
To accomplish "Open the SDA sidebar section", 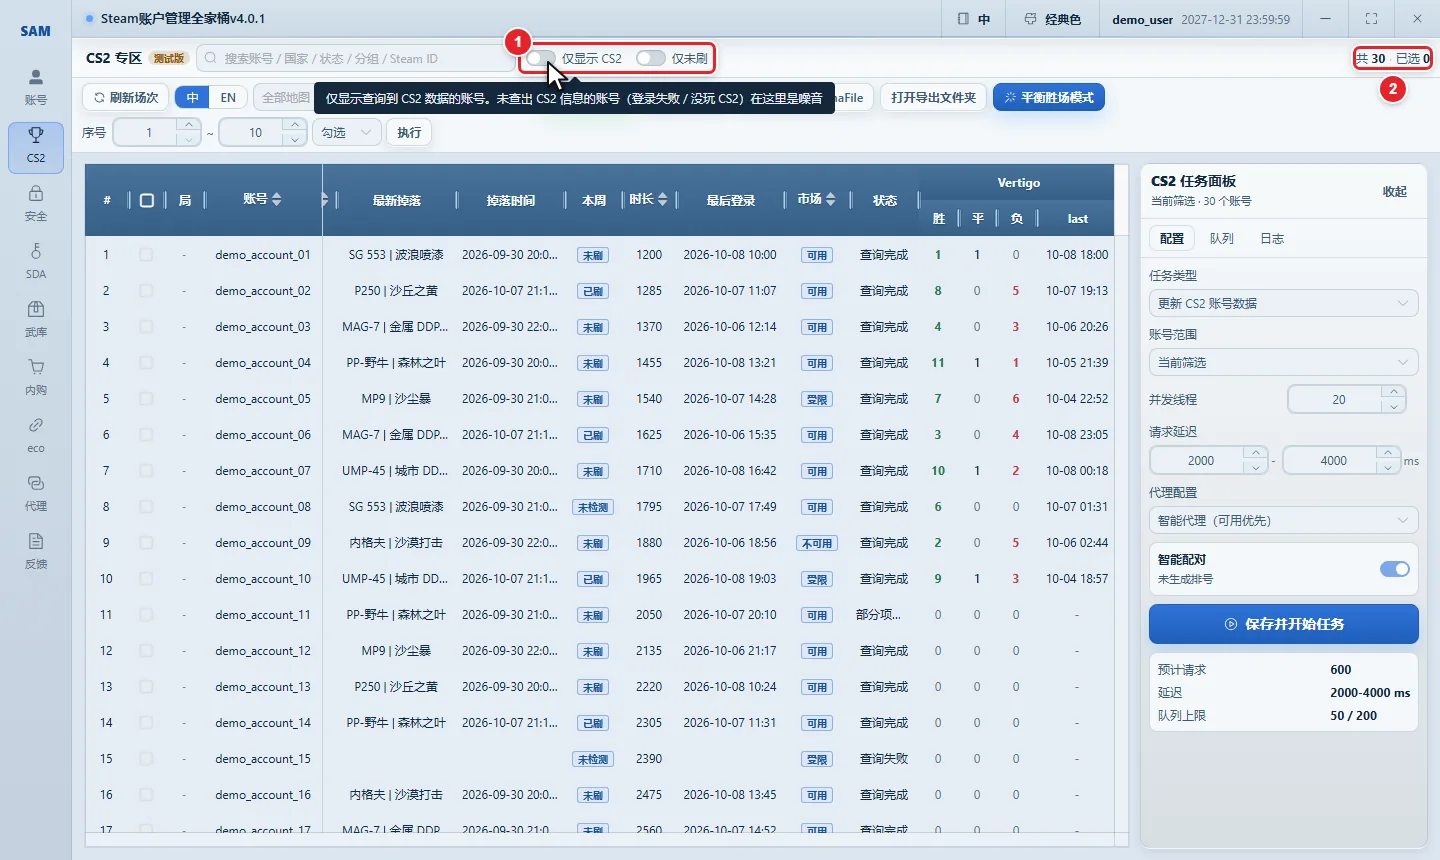I will [36, 261].
